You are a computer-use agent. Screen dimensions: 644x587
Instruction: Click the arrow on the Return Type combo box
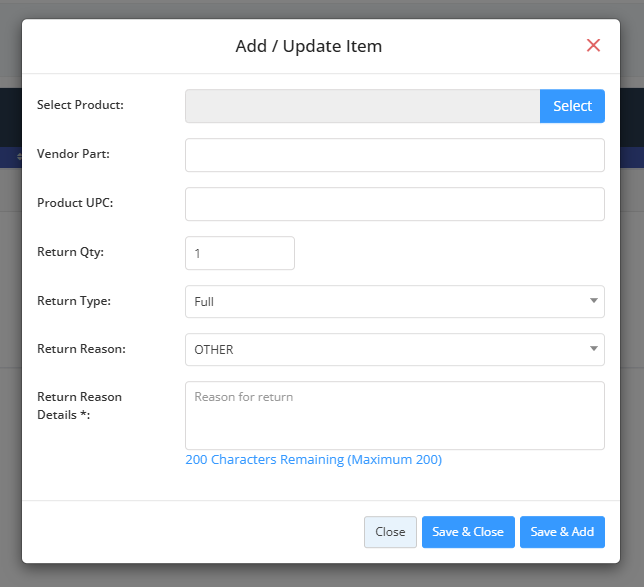593,301
